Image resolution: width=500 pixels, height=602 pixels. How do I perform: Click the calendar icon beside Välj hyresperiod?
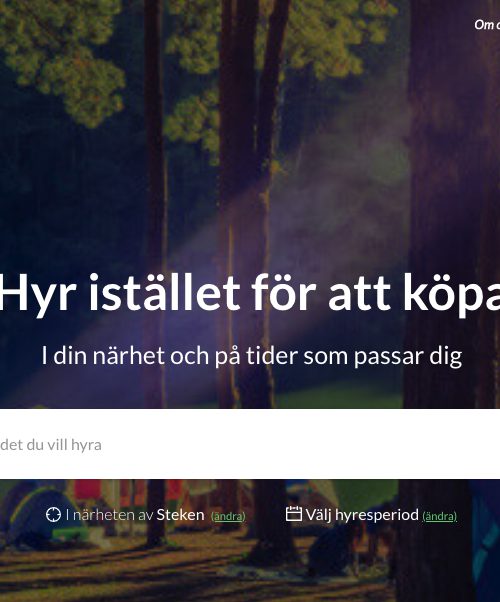294,514
